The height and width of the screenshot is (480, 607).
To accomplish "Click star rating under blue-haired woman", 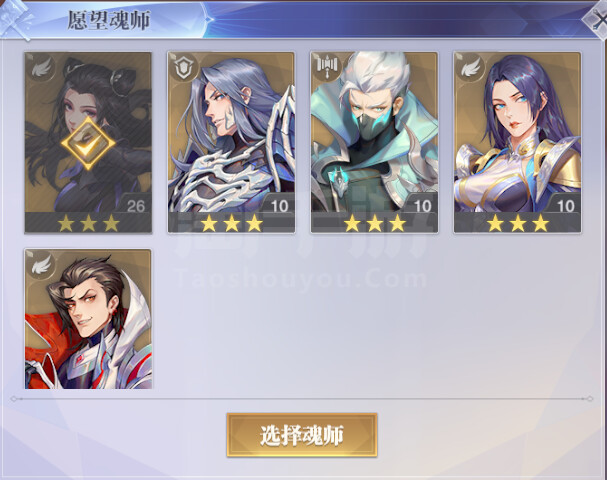I will pos(518,223).
